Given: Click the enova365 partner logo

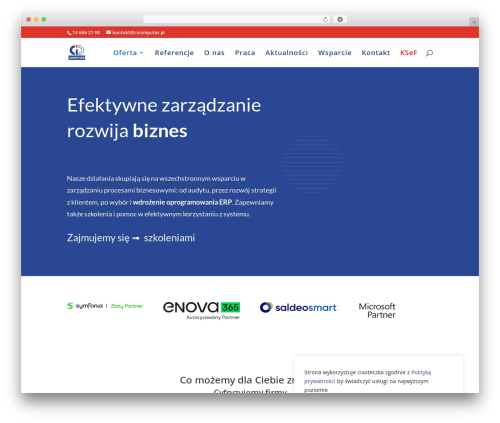Looking at the screenshot, I should tap(202, 310).
